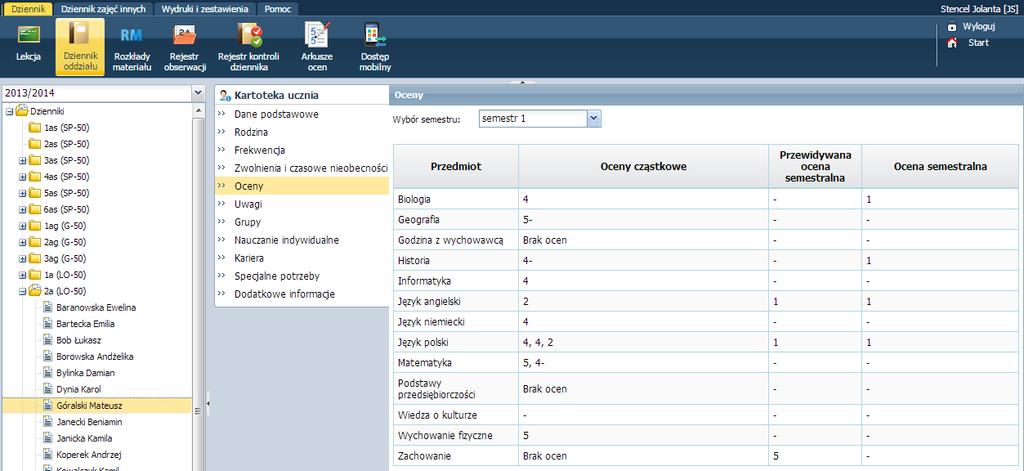The width and height of the screenshot is (1024, 471).
Task: Expand the 3ag (G-50) node
Action: [22, 259]
